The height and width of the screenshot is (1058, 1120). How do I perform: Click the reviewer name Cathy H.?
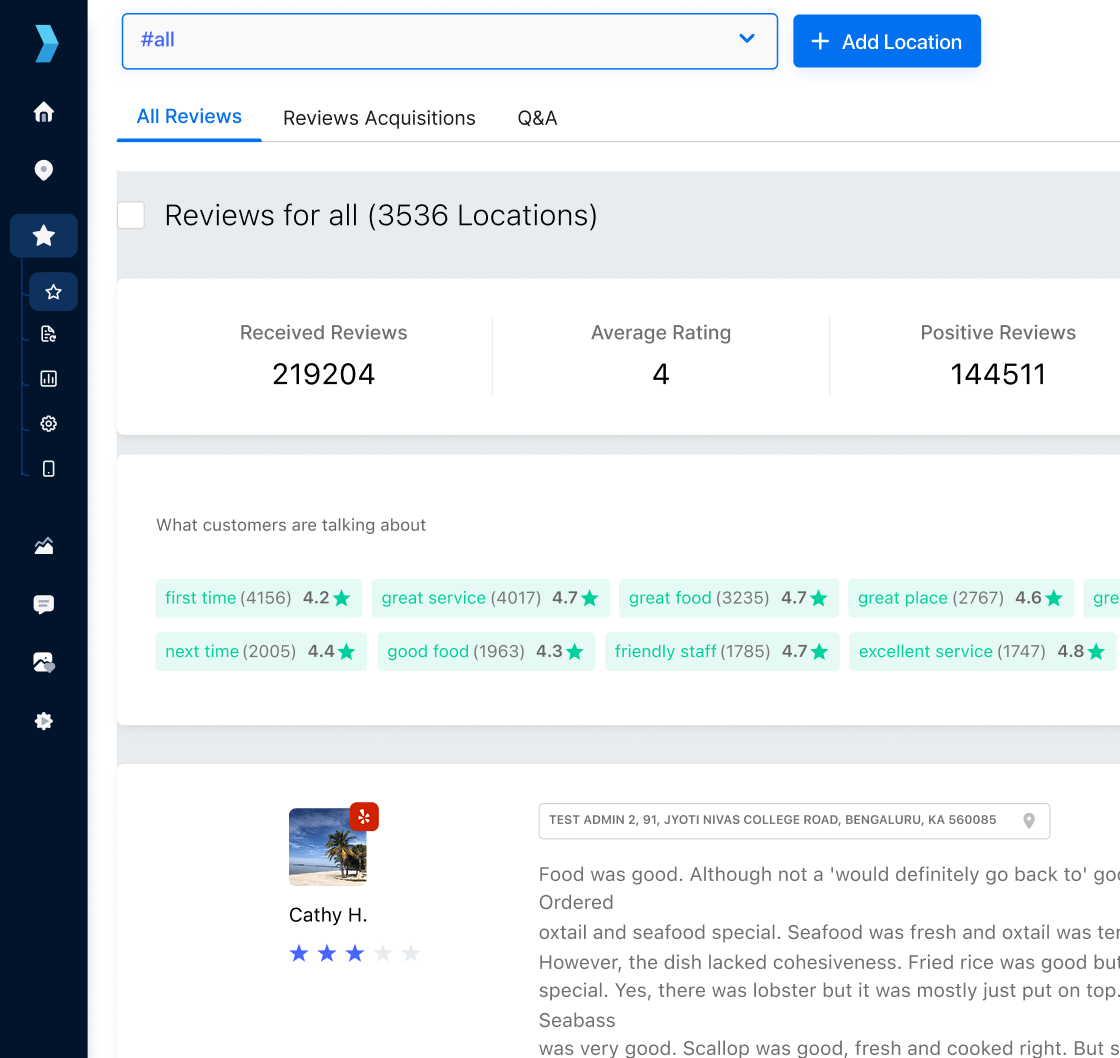328,915
